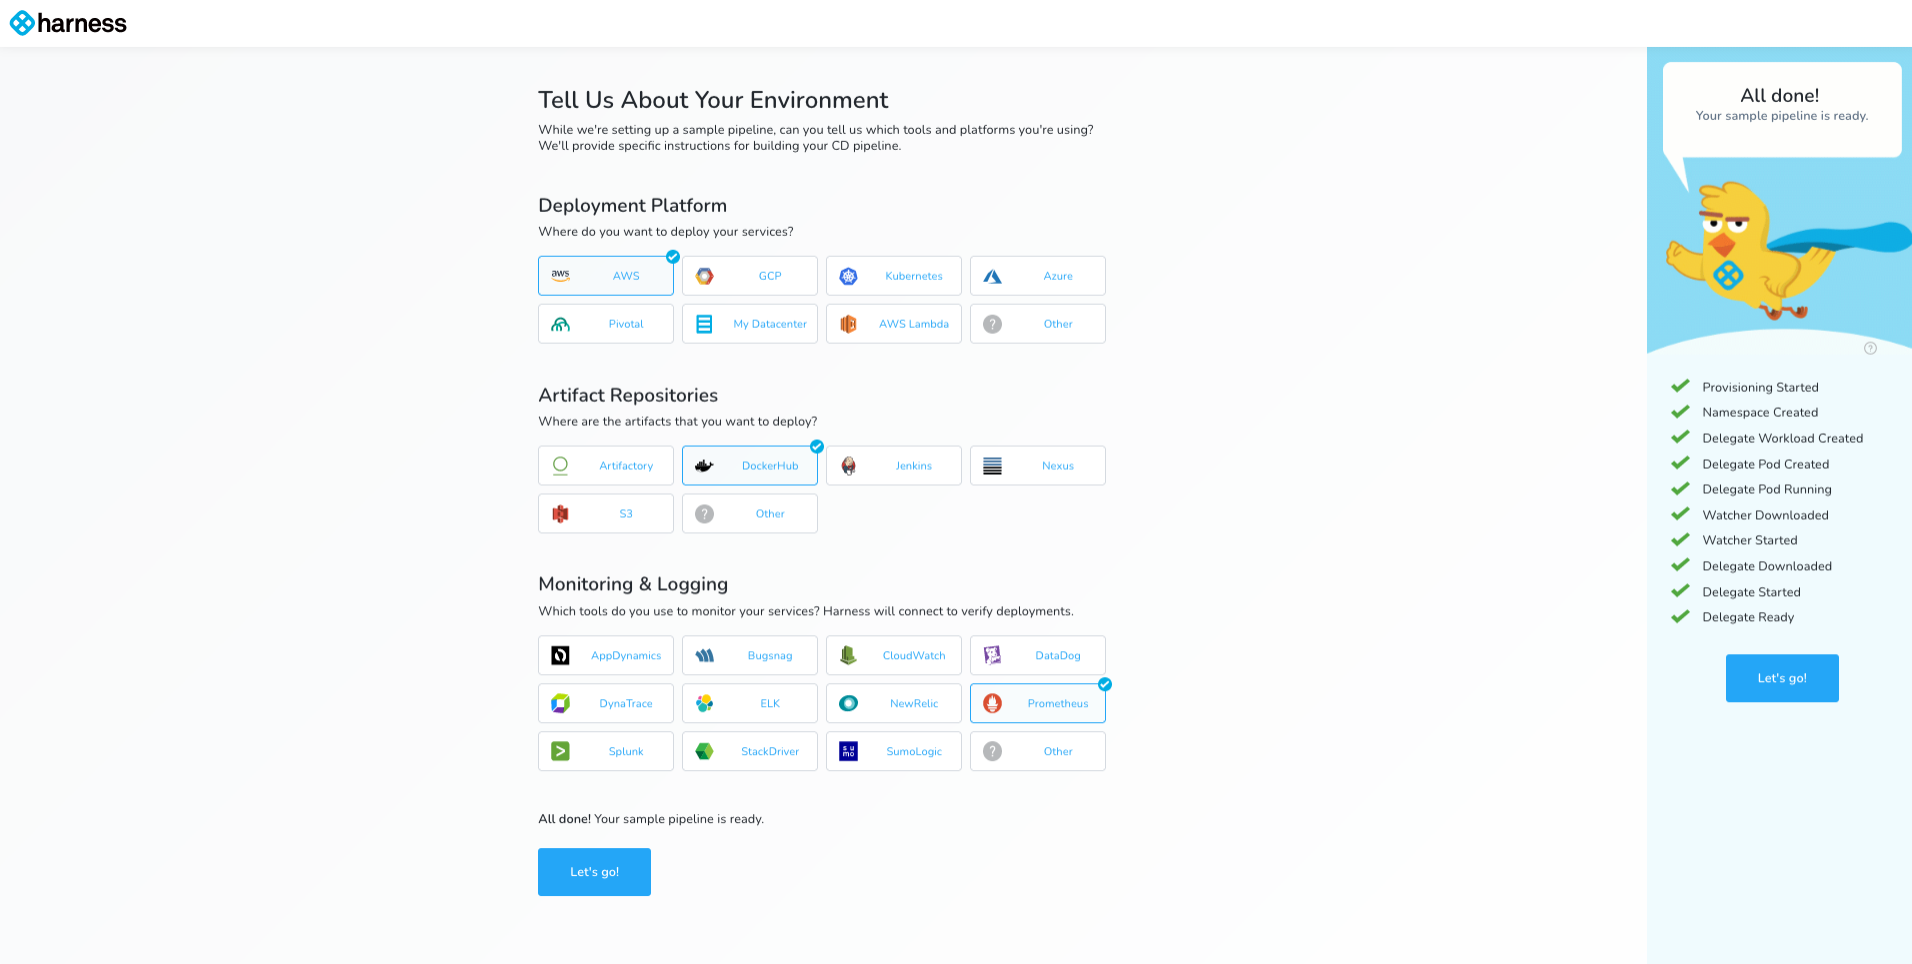The width and height of the screenshot is (1912, 964).
Task: Select NewRelic monitoring tool
Action: (894, 704)
